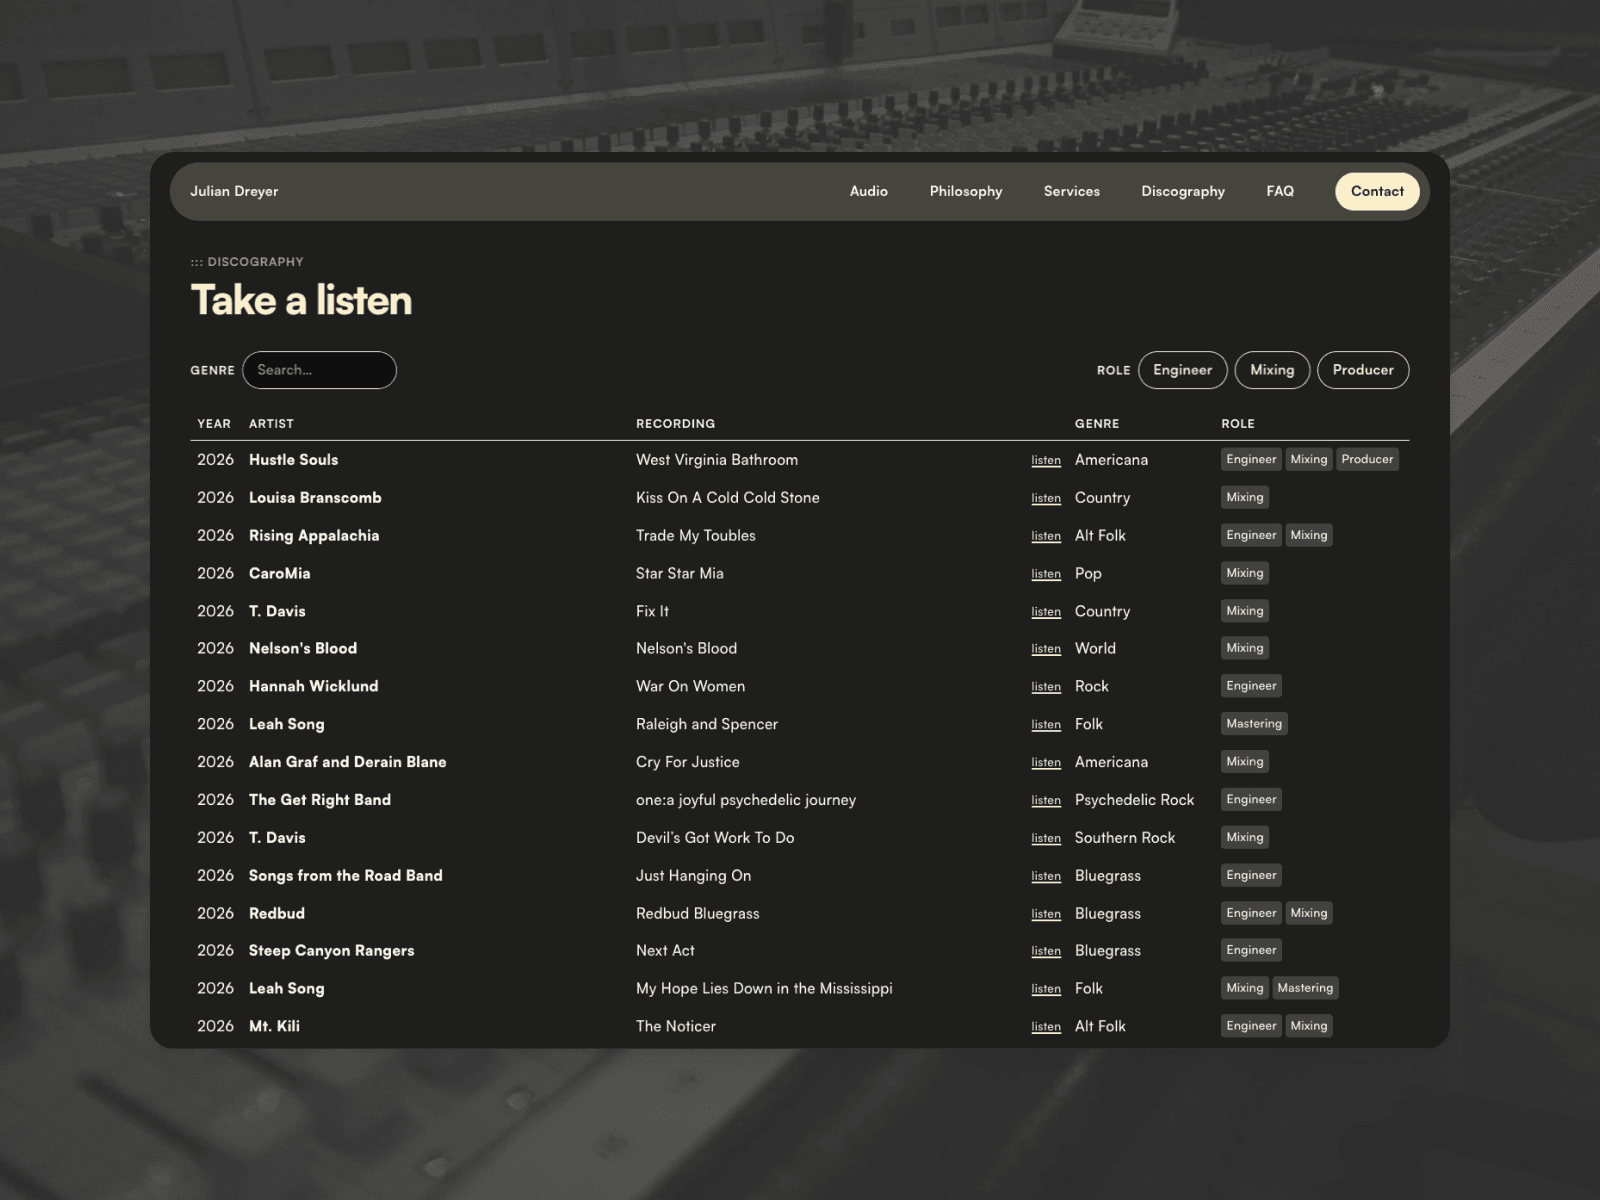Focus the genre Search field
This screenshot has width=1600, height=1200.
coord(319,370)
